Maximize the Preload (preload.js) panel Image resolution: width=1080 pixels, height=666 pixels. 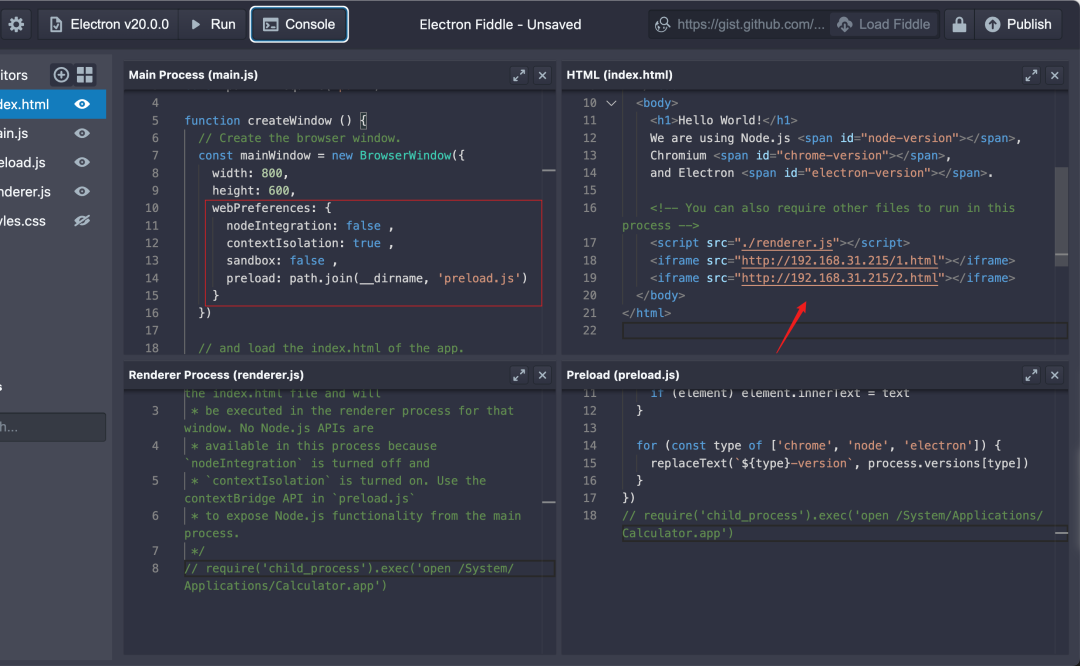pos(1030,375)
